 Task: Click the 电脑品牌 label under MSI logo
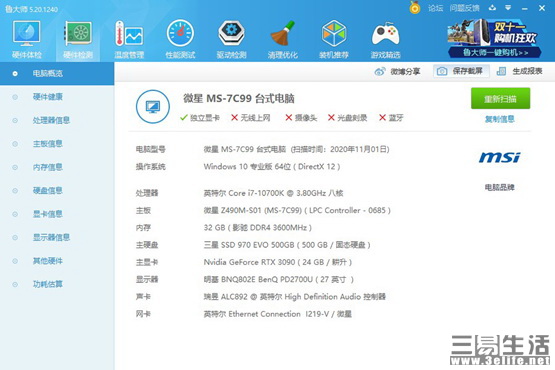tap(499, 187)
